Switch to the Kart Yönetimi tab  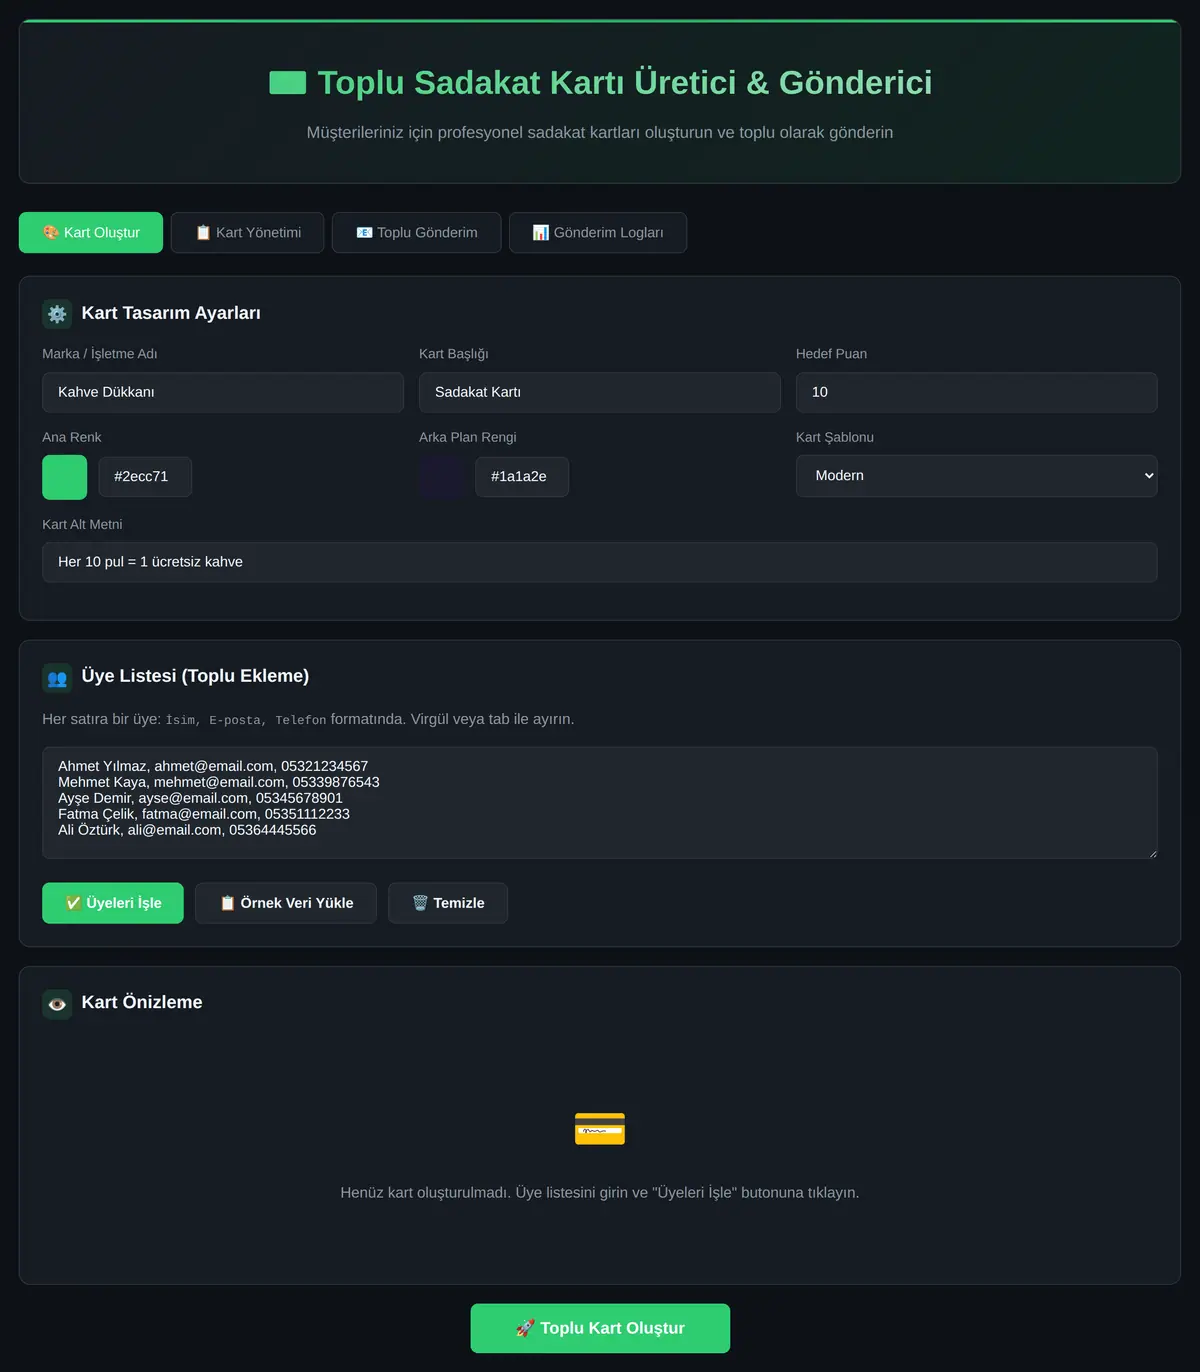247,232
